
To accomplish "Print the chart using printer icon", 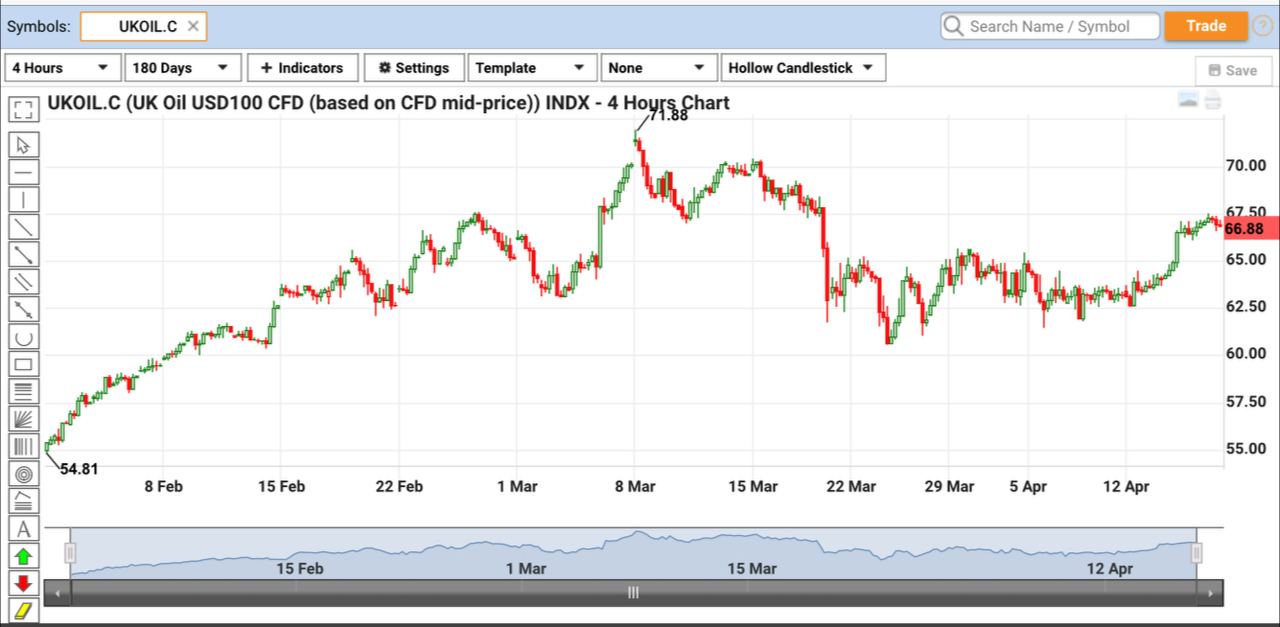I will pos(1213,100).
